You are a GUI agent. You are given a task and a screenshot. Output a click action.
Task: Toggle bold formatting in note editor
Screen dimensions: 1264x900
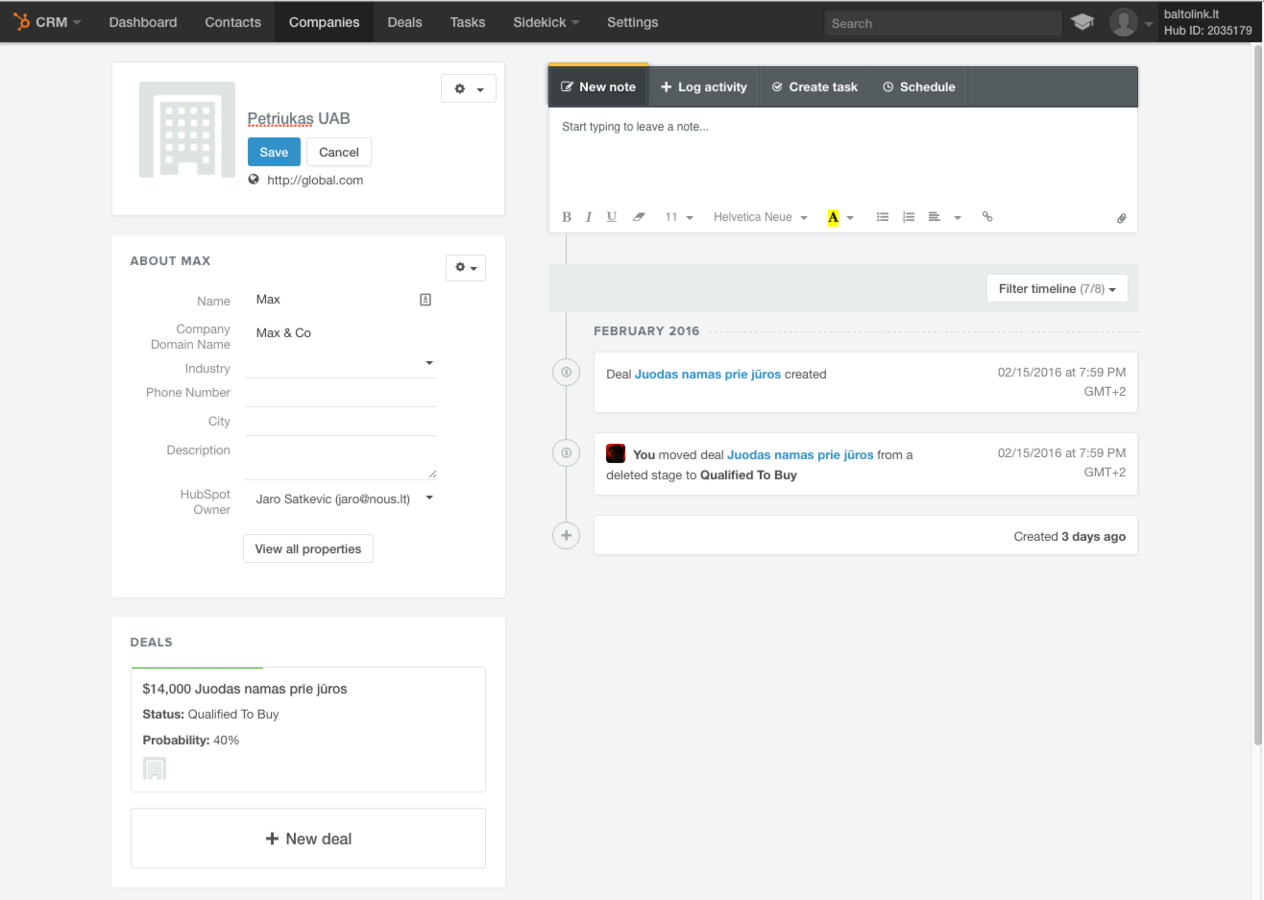pyautogui.click(x=566, y=217)
